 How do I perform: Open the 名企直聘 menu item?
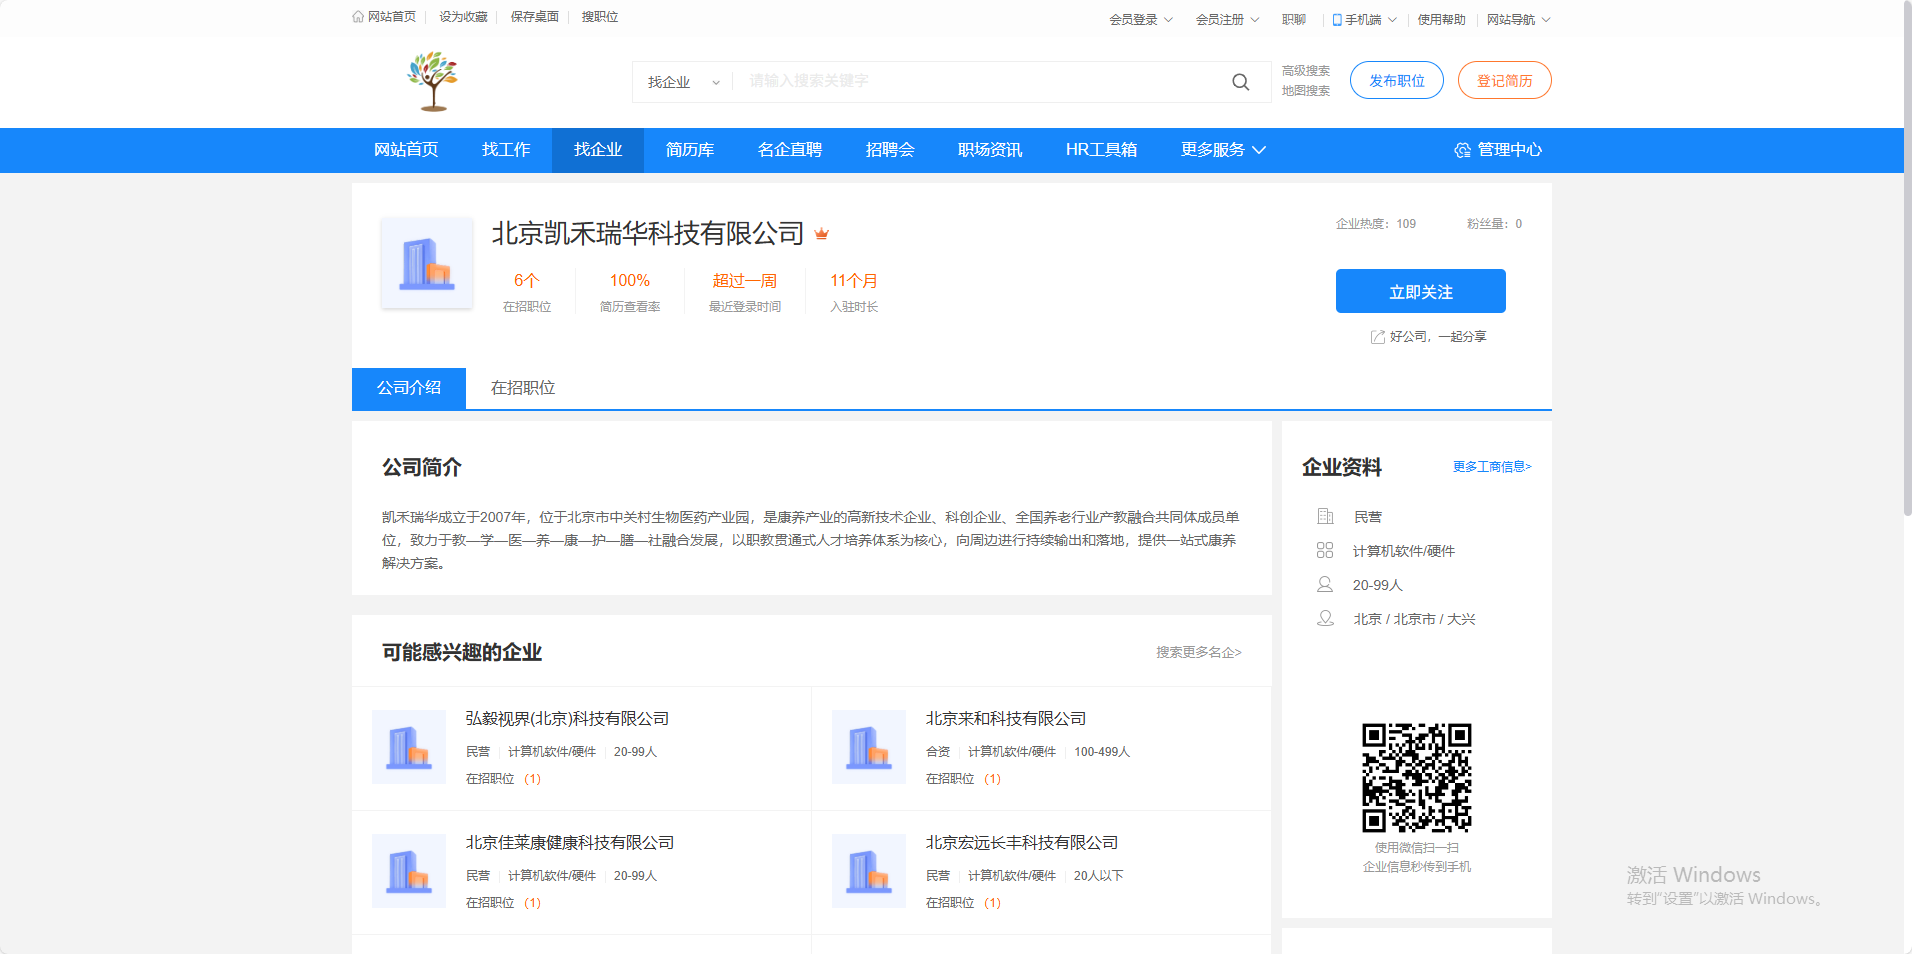[x=789, y=150]
